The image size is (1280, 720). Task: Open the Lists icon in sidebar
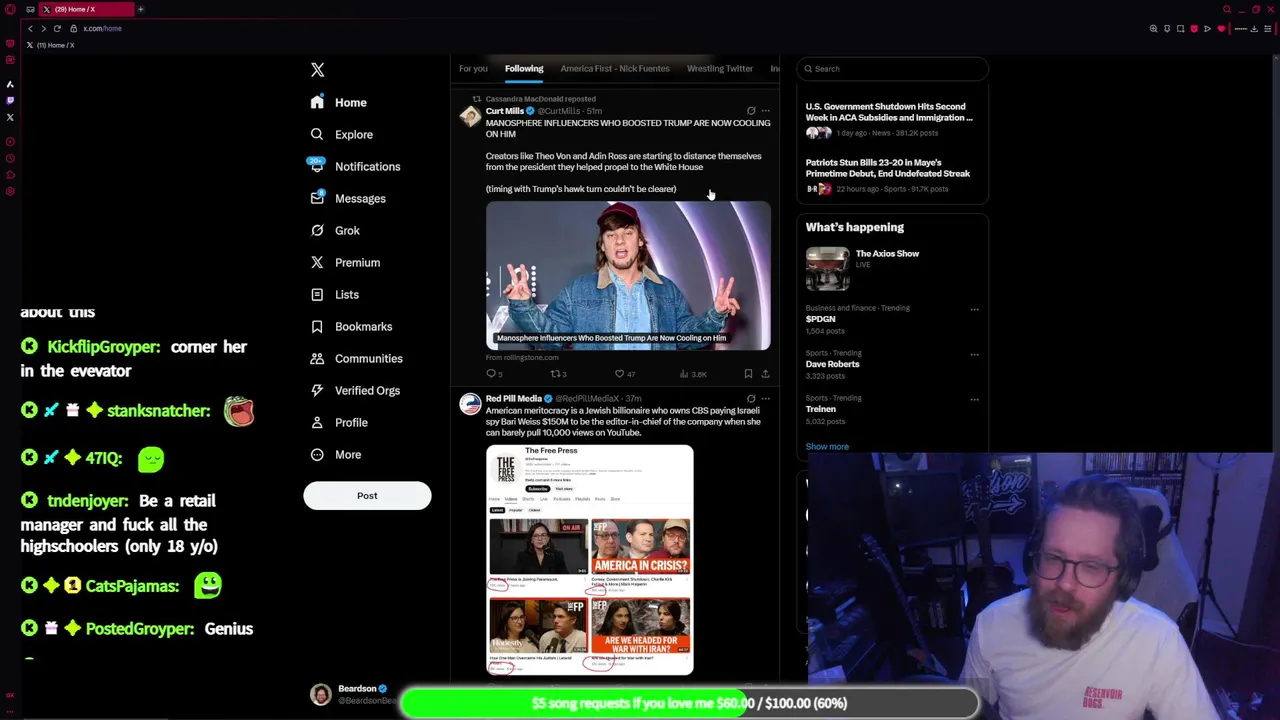317,294
